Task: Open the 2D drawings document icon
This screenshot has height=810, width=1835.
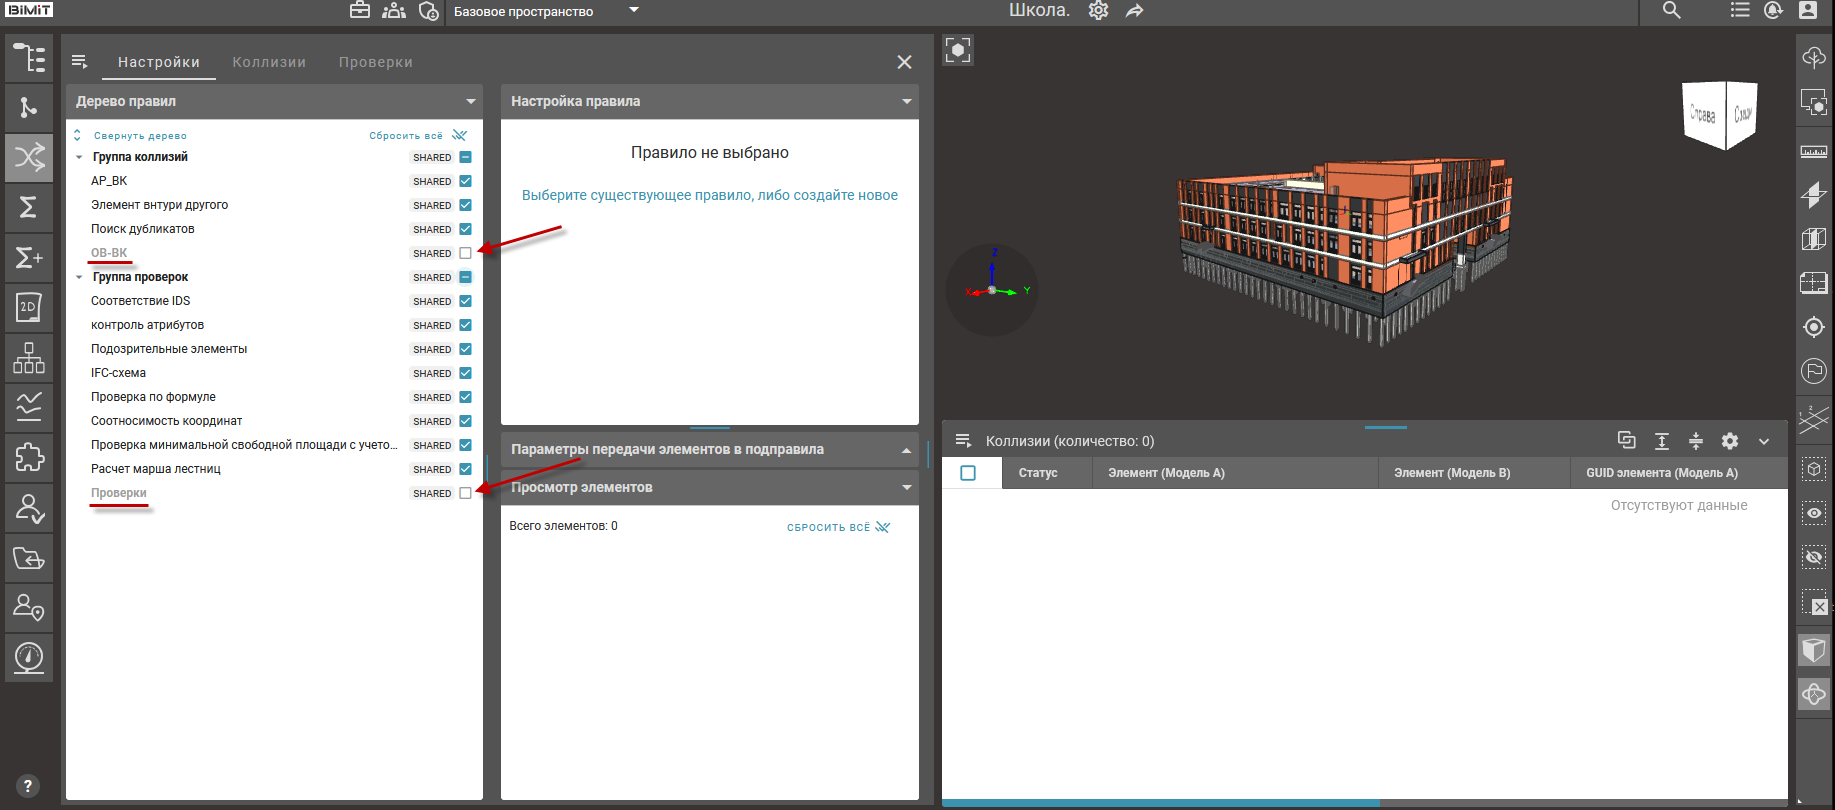Action: [x=29, y=308]
